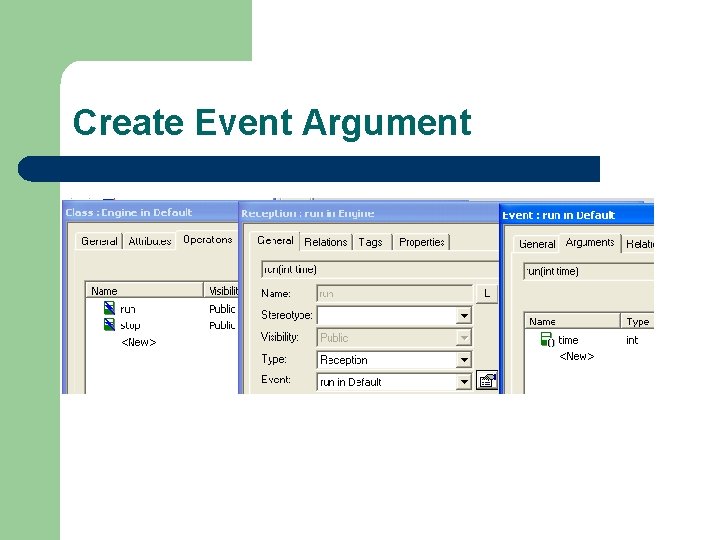Open the Stereotype dropdown arrow
This screenshot has height=540, width=720.
(x=464, y=315)
